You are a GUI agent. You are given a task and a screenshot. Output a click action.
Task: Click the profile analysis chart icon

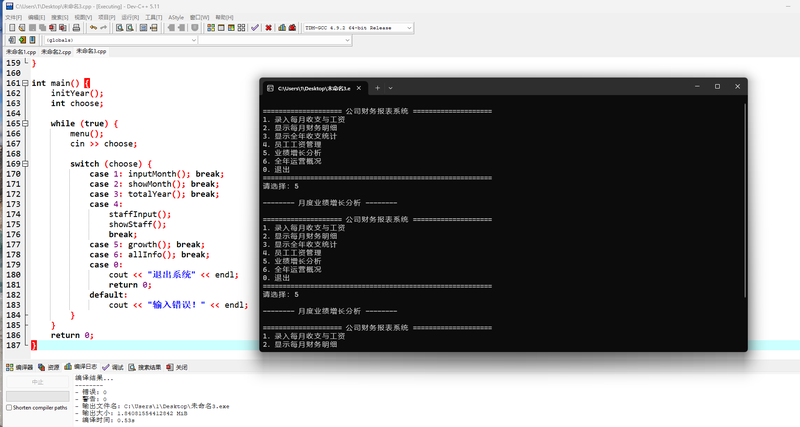(x=282, y=28)
